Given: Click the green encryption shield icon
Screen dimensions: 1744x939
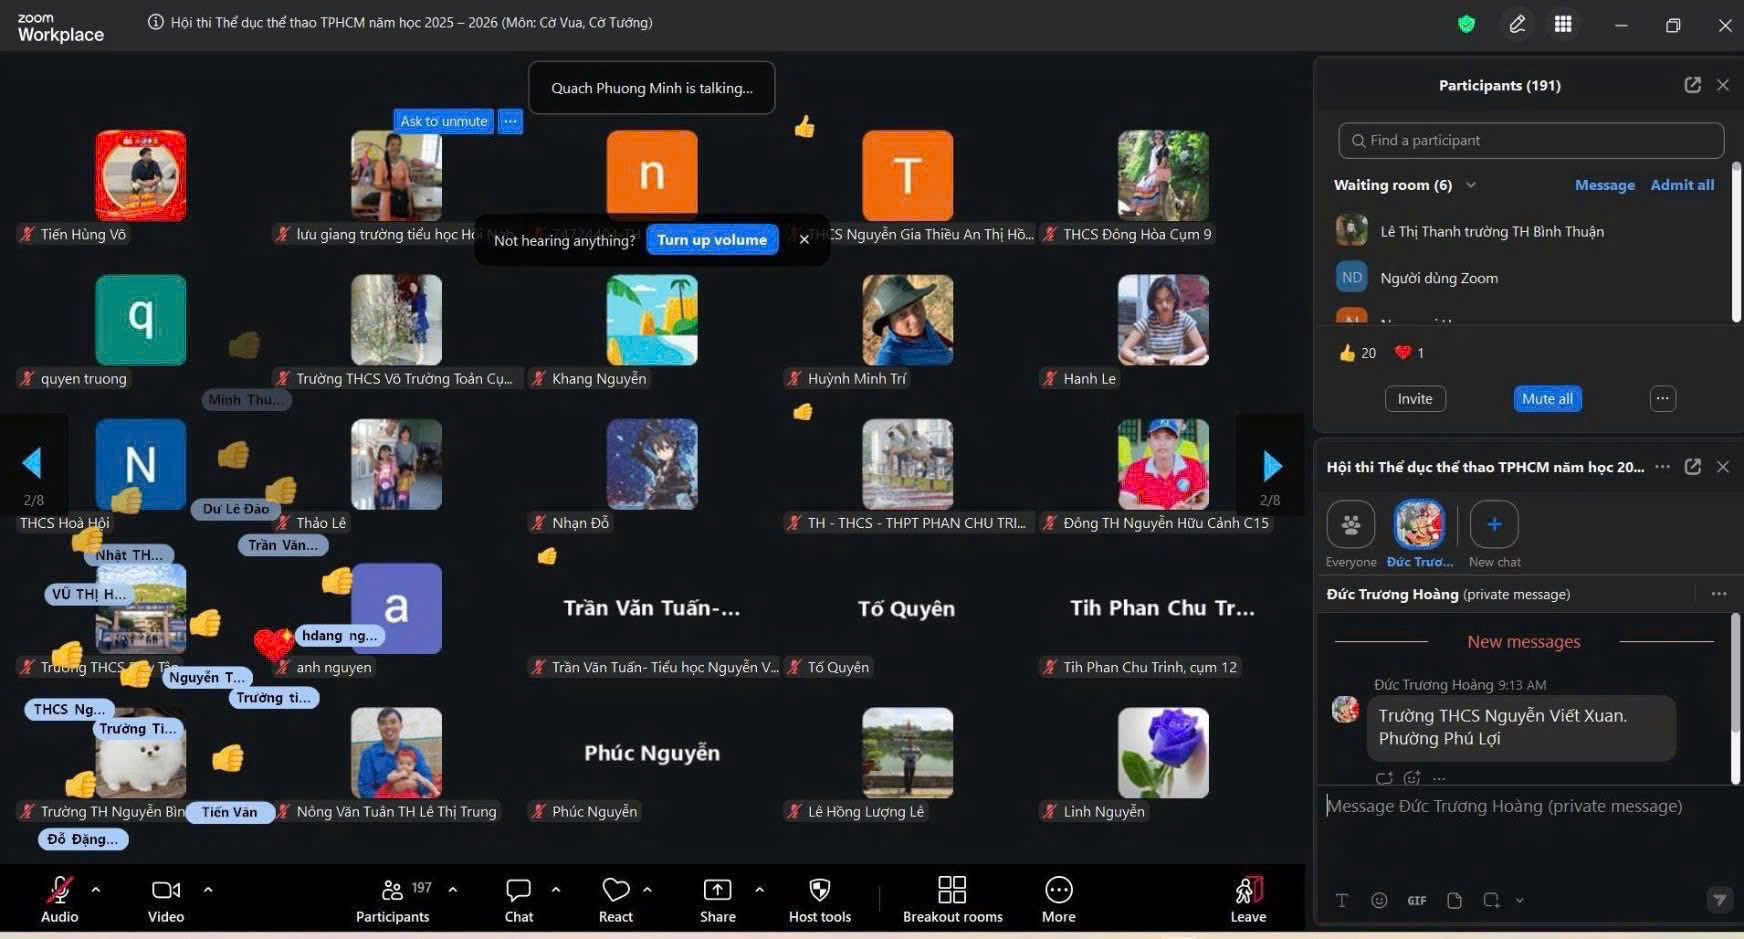Looking at the screenshot, I should [1466, 24].
